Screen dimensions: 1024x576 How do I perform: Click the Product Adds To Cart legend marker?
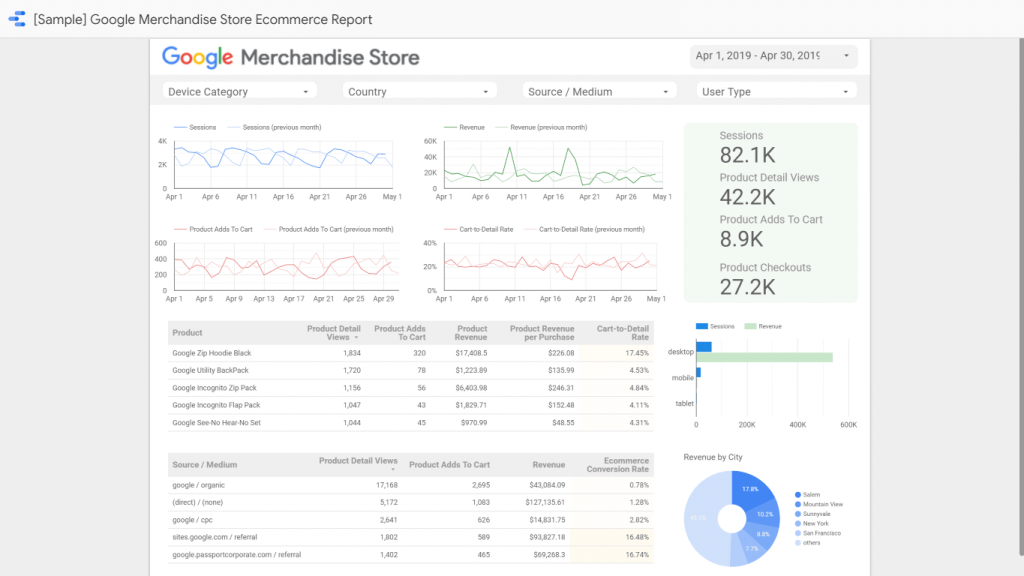pos(180,229)
